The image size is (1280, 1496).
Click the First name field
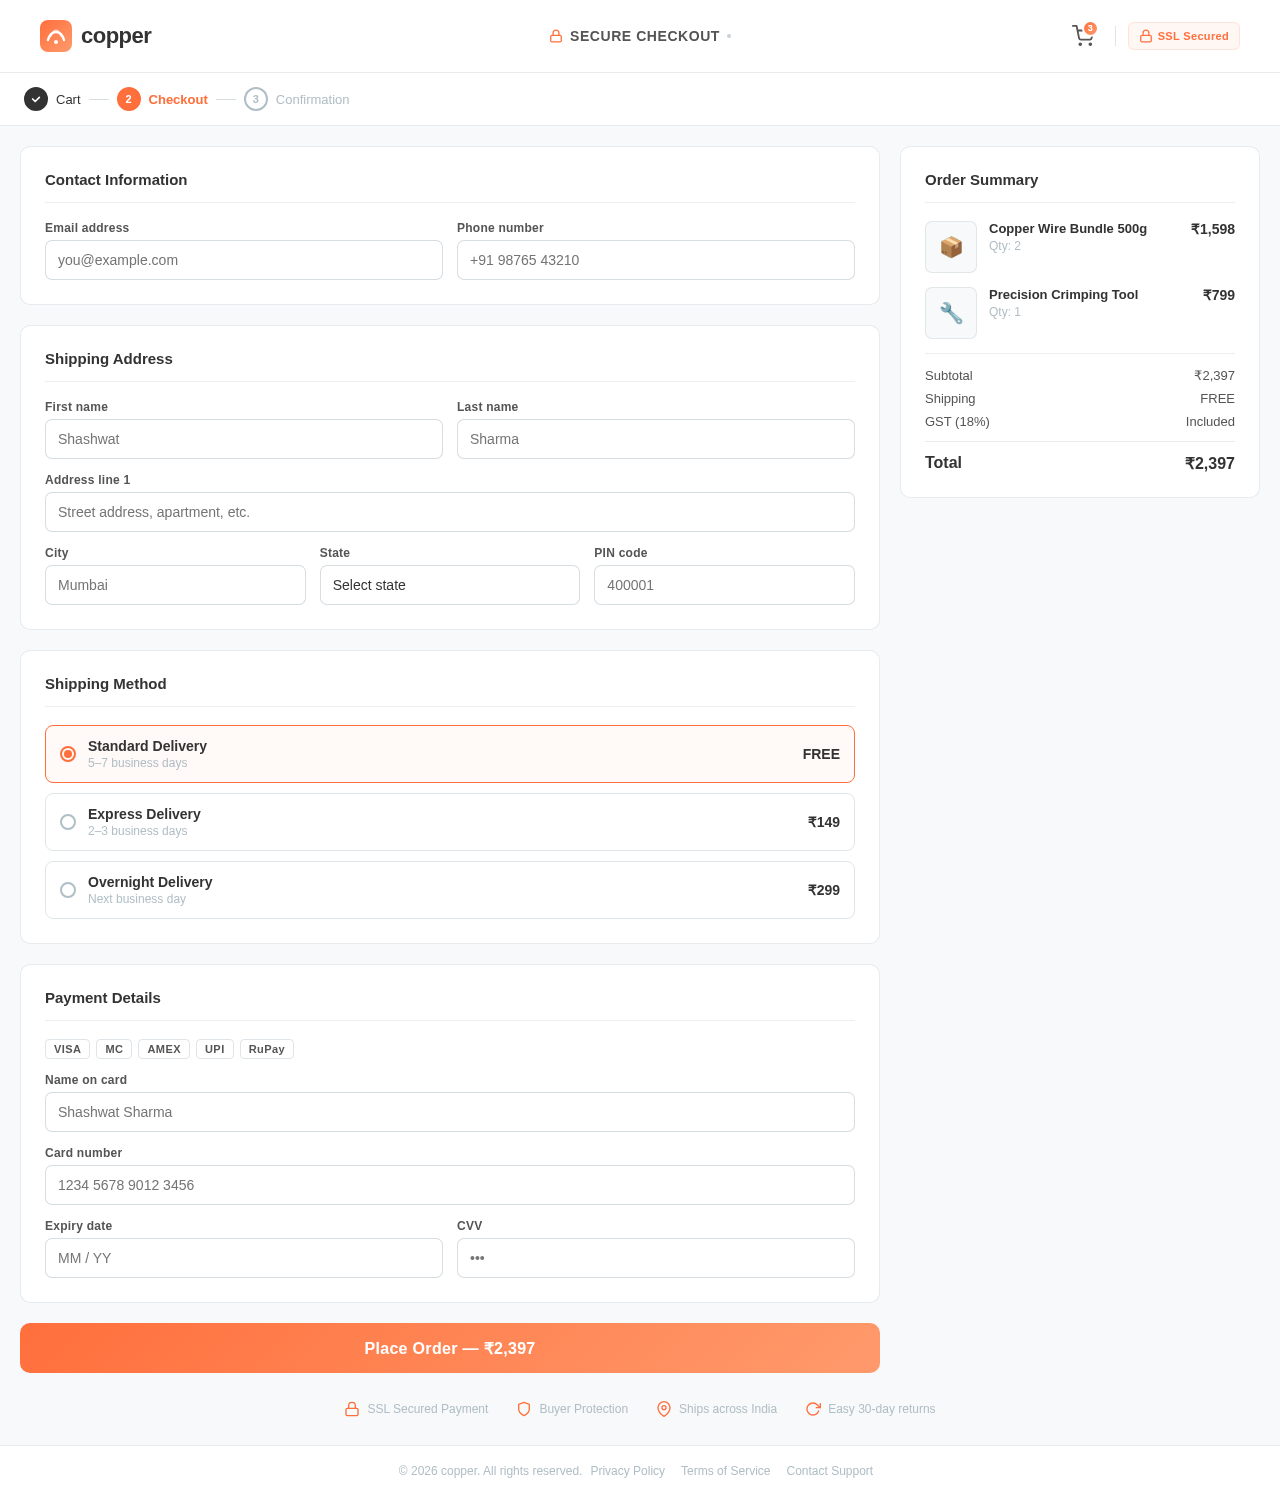(x=244, y=439)
